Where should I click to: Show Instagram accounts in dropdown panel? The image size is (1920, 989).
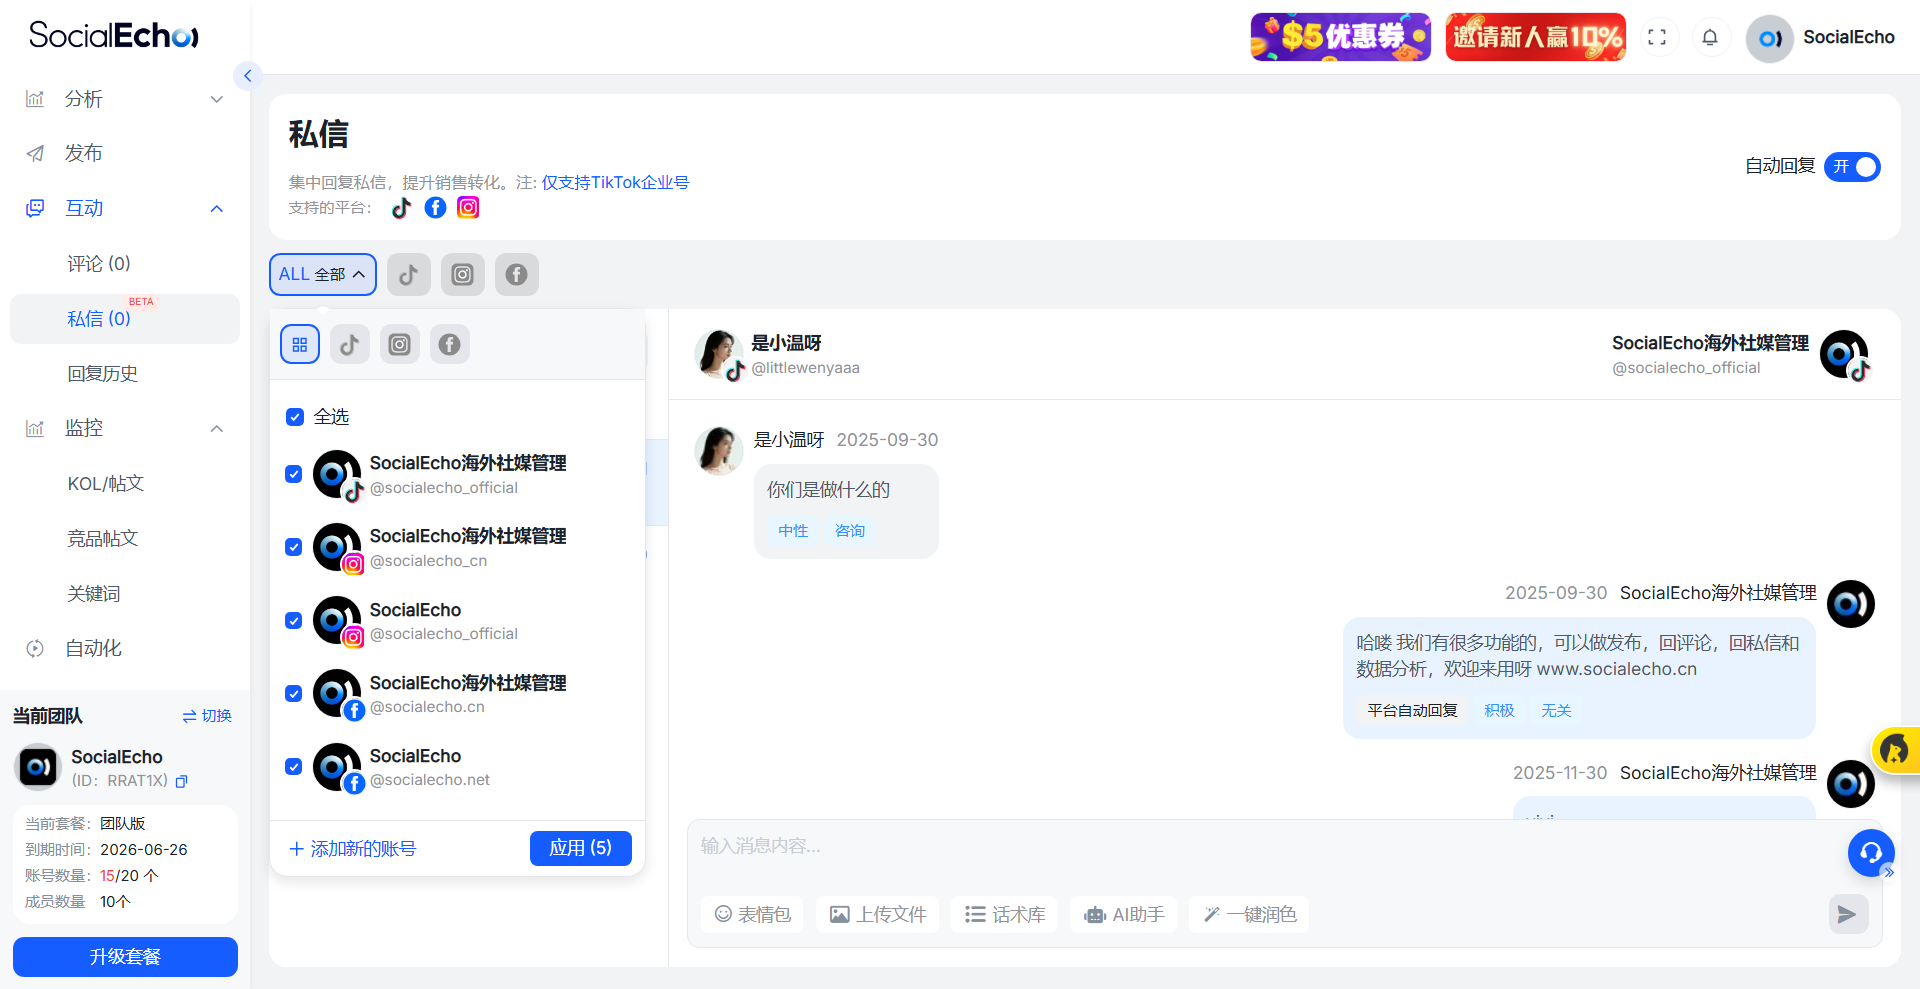[x=400, y=344]
